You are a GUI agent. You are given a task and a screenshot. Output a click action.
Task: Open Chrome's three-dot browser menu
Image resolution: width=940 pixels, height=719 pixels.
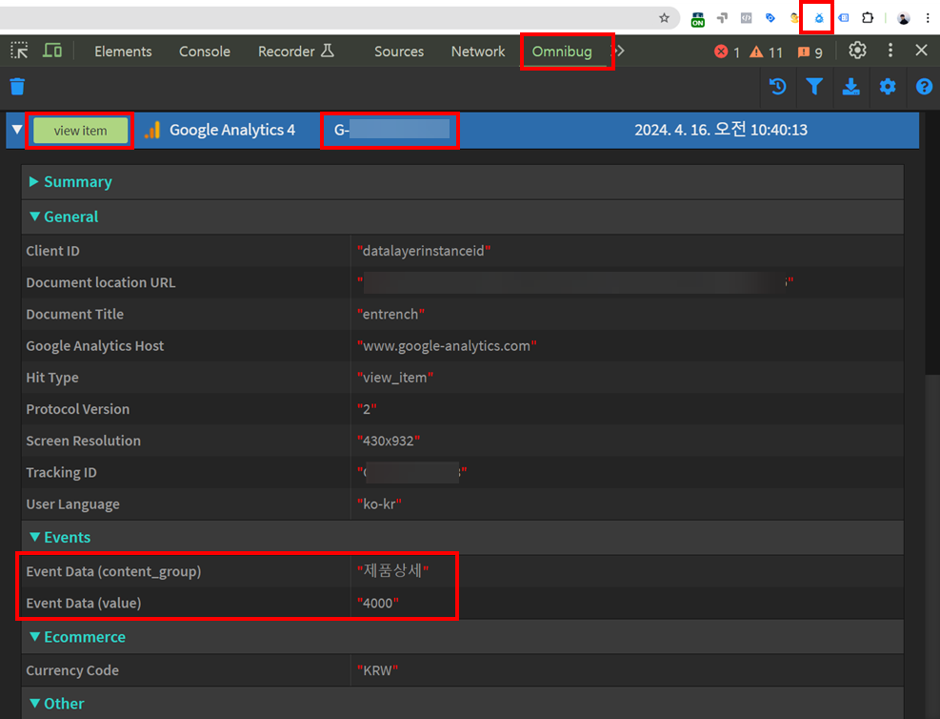[928, 18]
